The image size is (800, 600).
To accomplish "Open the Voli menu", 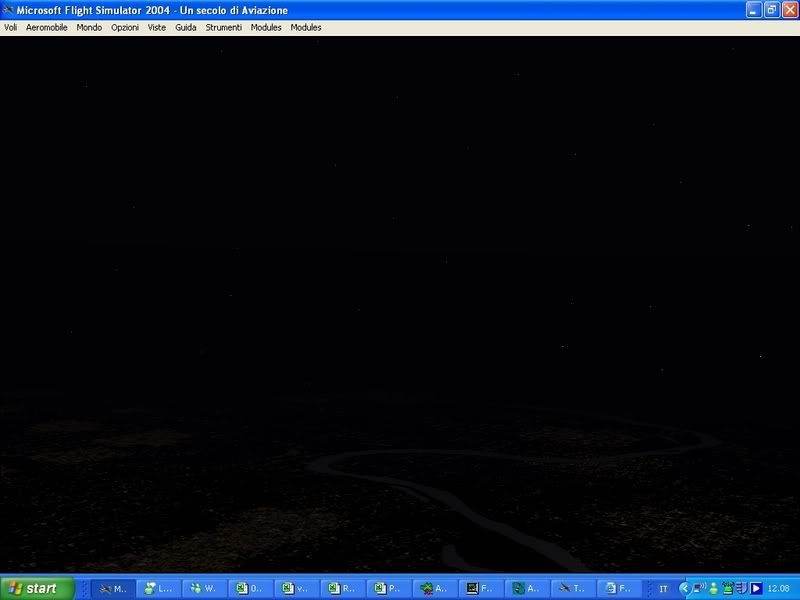I will (11, 28).
